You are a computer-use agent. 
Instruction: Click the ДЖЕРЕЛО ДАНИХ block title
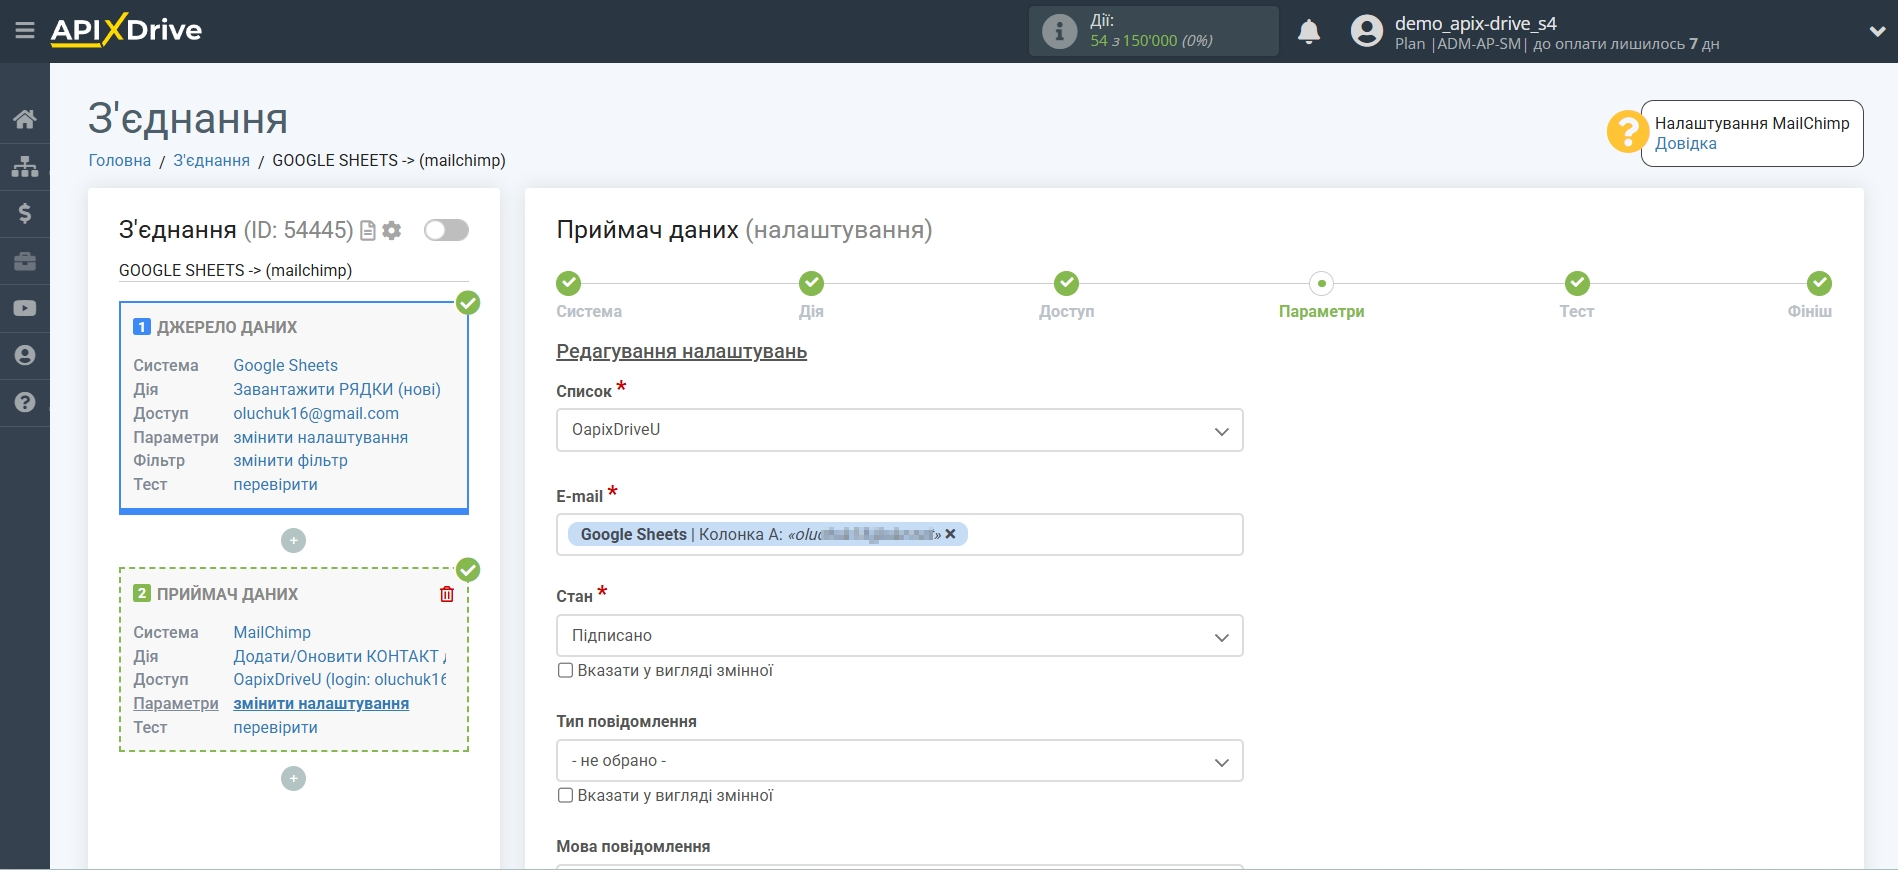[227, 327]
